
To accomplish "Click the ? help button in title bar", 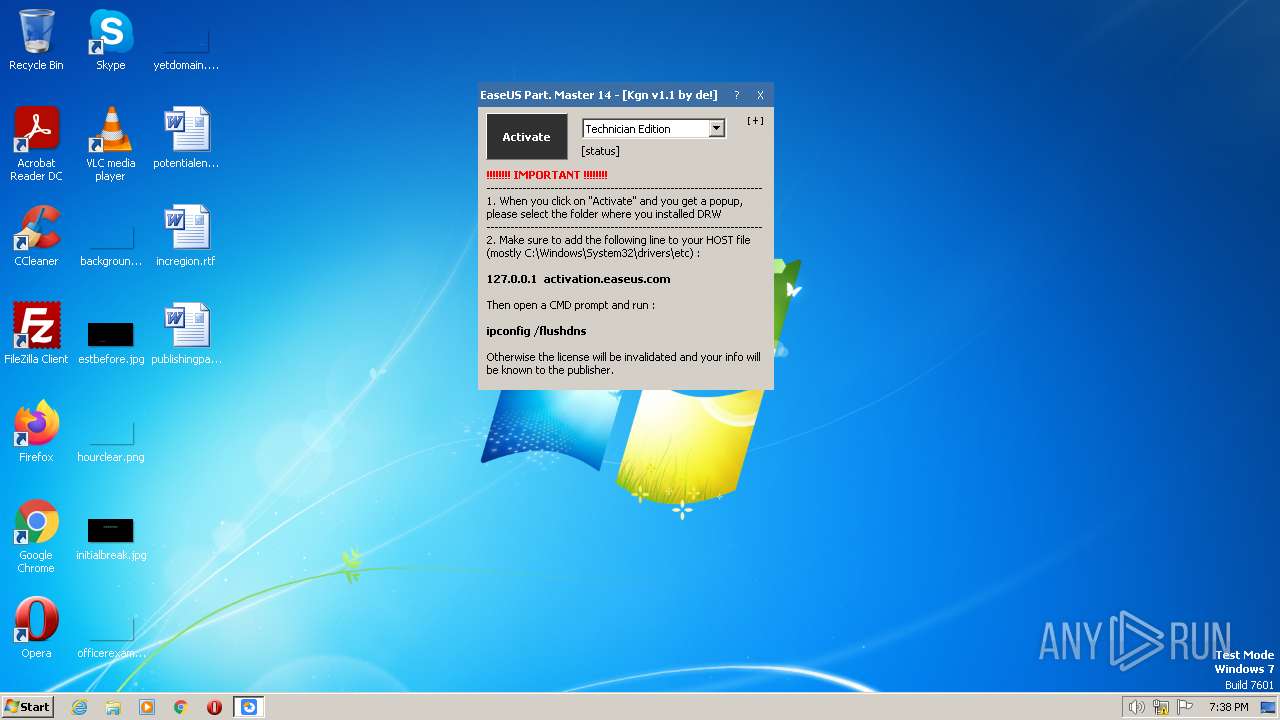I will (737, 95).
